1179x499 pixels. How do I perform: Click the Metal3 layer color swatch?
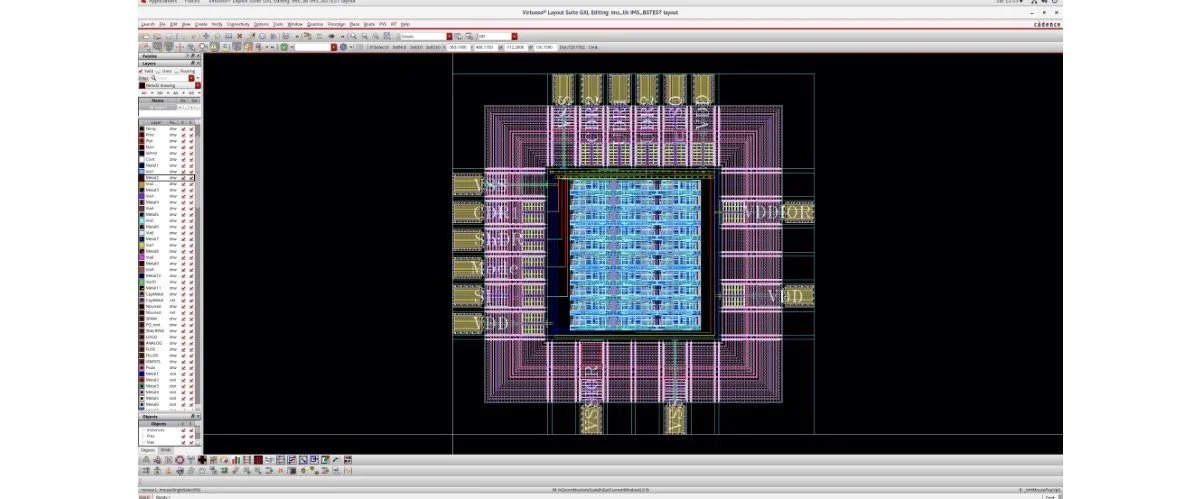pos(141,190)
